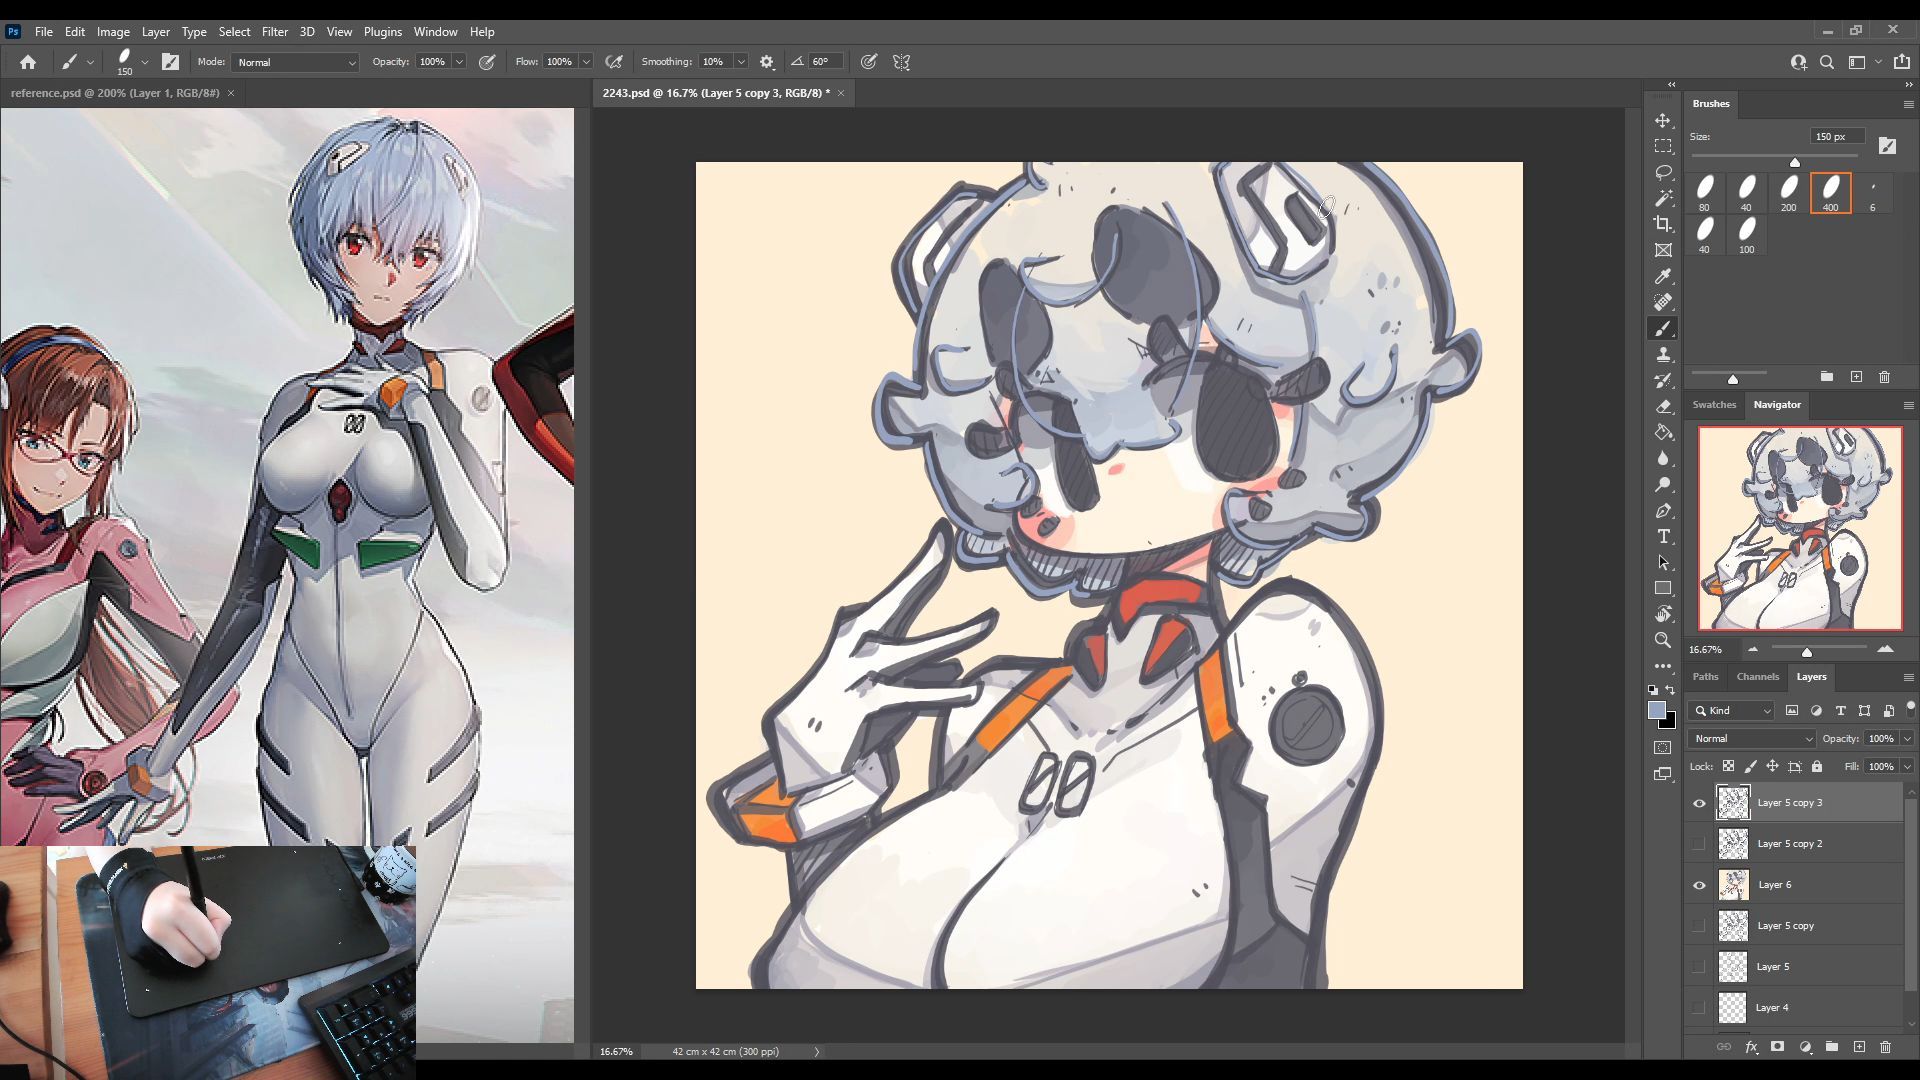The height and width of the screenshot is (1080, 1920).
Task: Switch to reference.psd document tab
Action: click(115, 93)
